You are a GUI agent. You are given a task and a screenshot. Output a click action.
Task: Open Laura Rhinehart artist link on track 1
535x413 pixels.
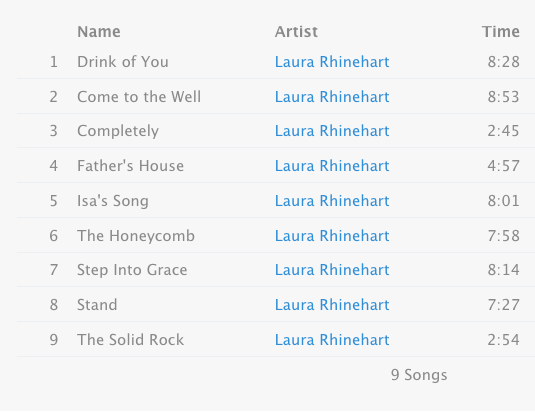(332, 62)
